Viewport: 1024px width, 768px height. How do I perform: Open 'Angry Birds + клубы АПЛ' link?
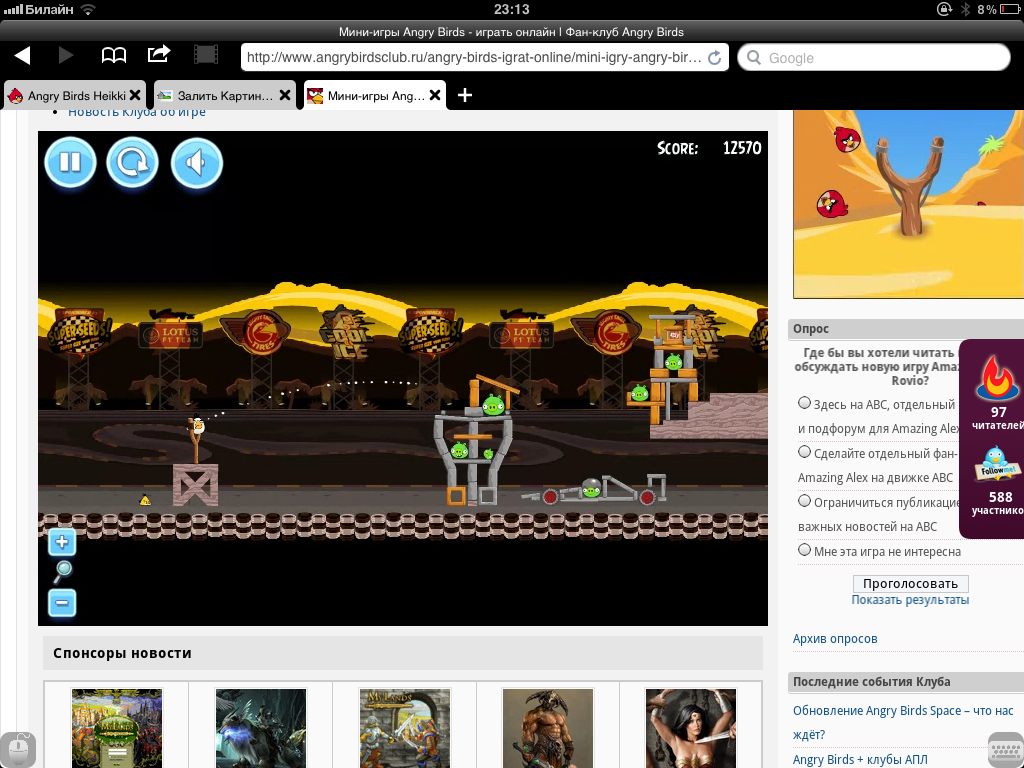[x=859, y=760]
